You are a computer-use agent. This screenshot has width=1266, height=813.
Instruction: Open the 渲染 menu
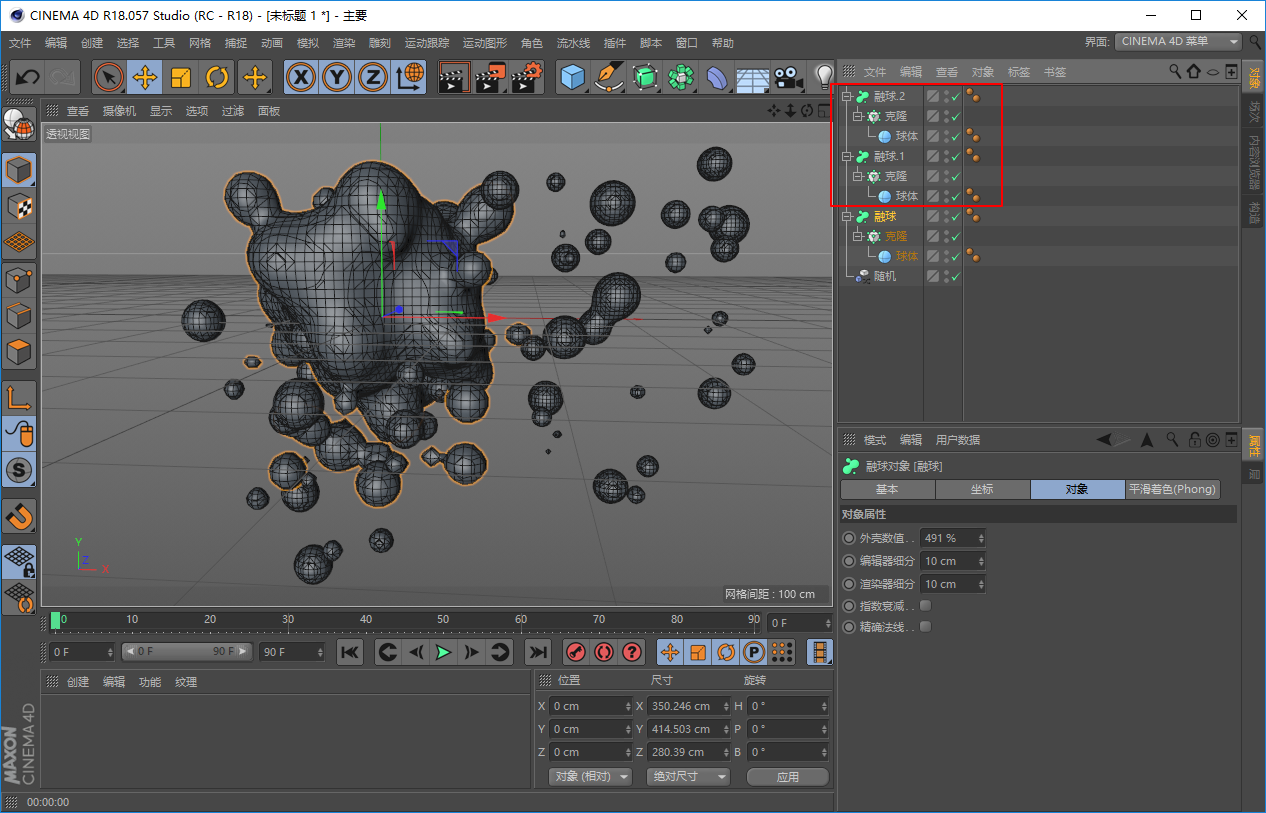[x=344, y=43]
